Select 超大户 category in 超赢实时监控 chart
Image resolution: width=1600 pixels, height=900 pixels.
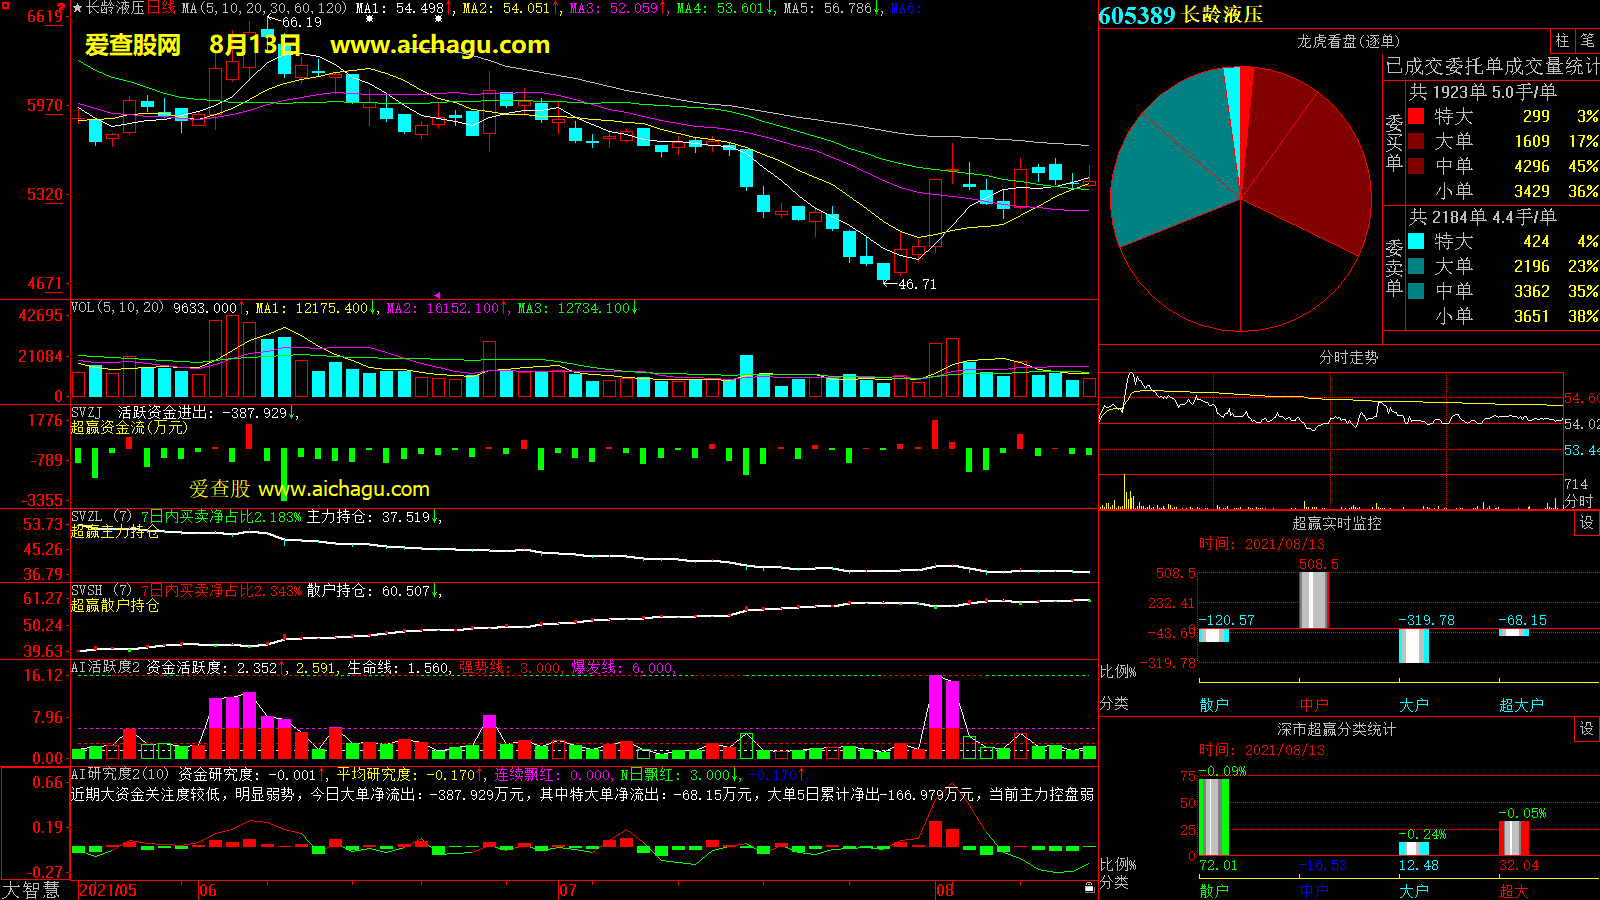[x=1521, y=705]
